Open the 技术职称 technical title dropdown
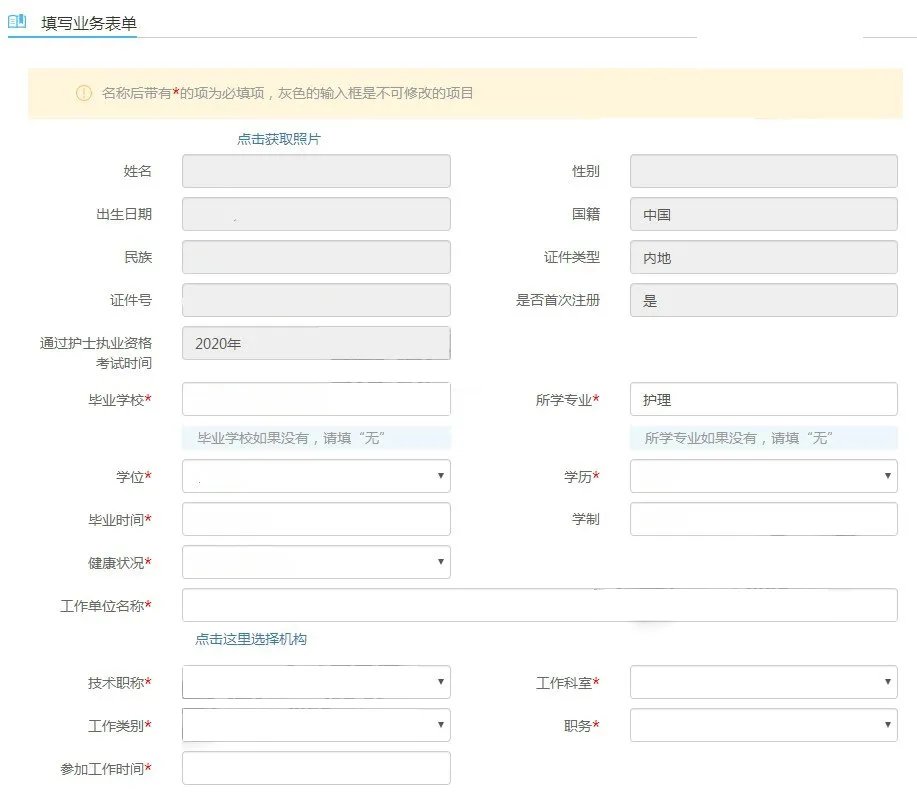The width and height of the screenshot is (917, 800). (x=316, y=681)
